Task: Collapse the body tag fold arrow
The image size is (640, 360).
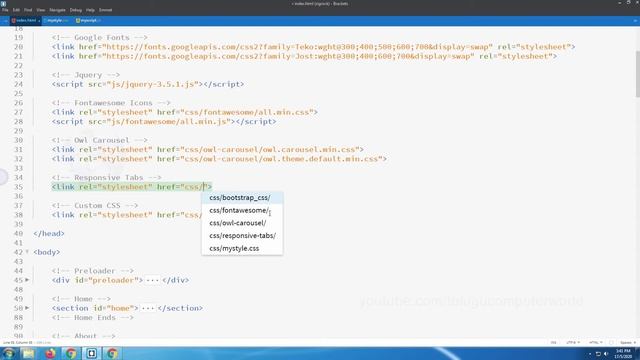Action: 27,252
